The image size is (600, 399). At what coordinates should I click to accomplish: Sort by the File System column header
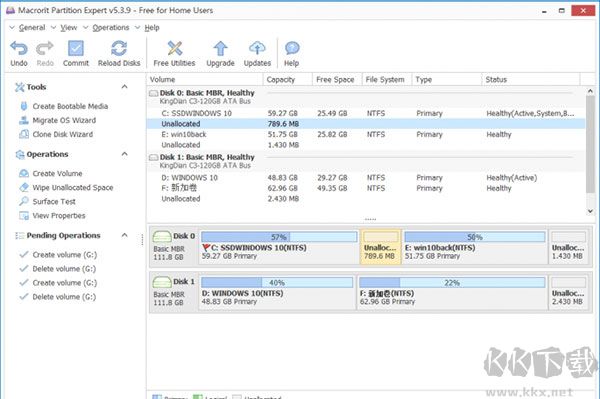pyautogui.click(x=387, y=80)
